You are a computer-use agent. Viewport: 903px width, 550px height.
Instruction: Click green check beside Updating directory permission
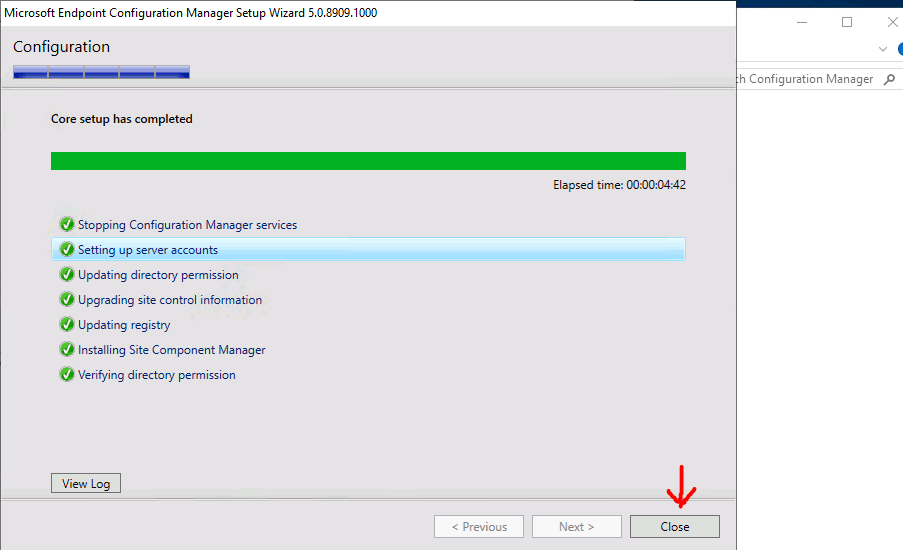(x=67, y=274)
